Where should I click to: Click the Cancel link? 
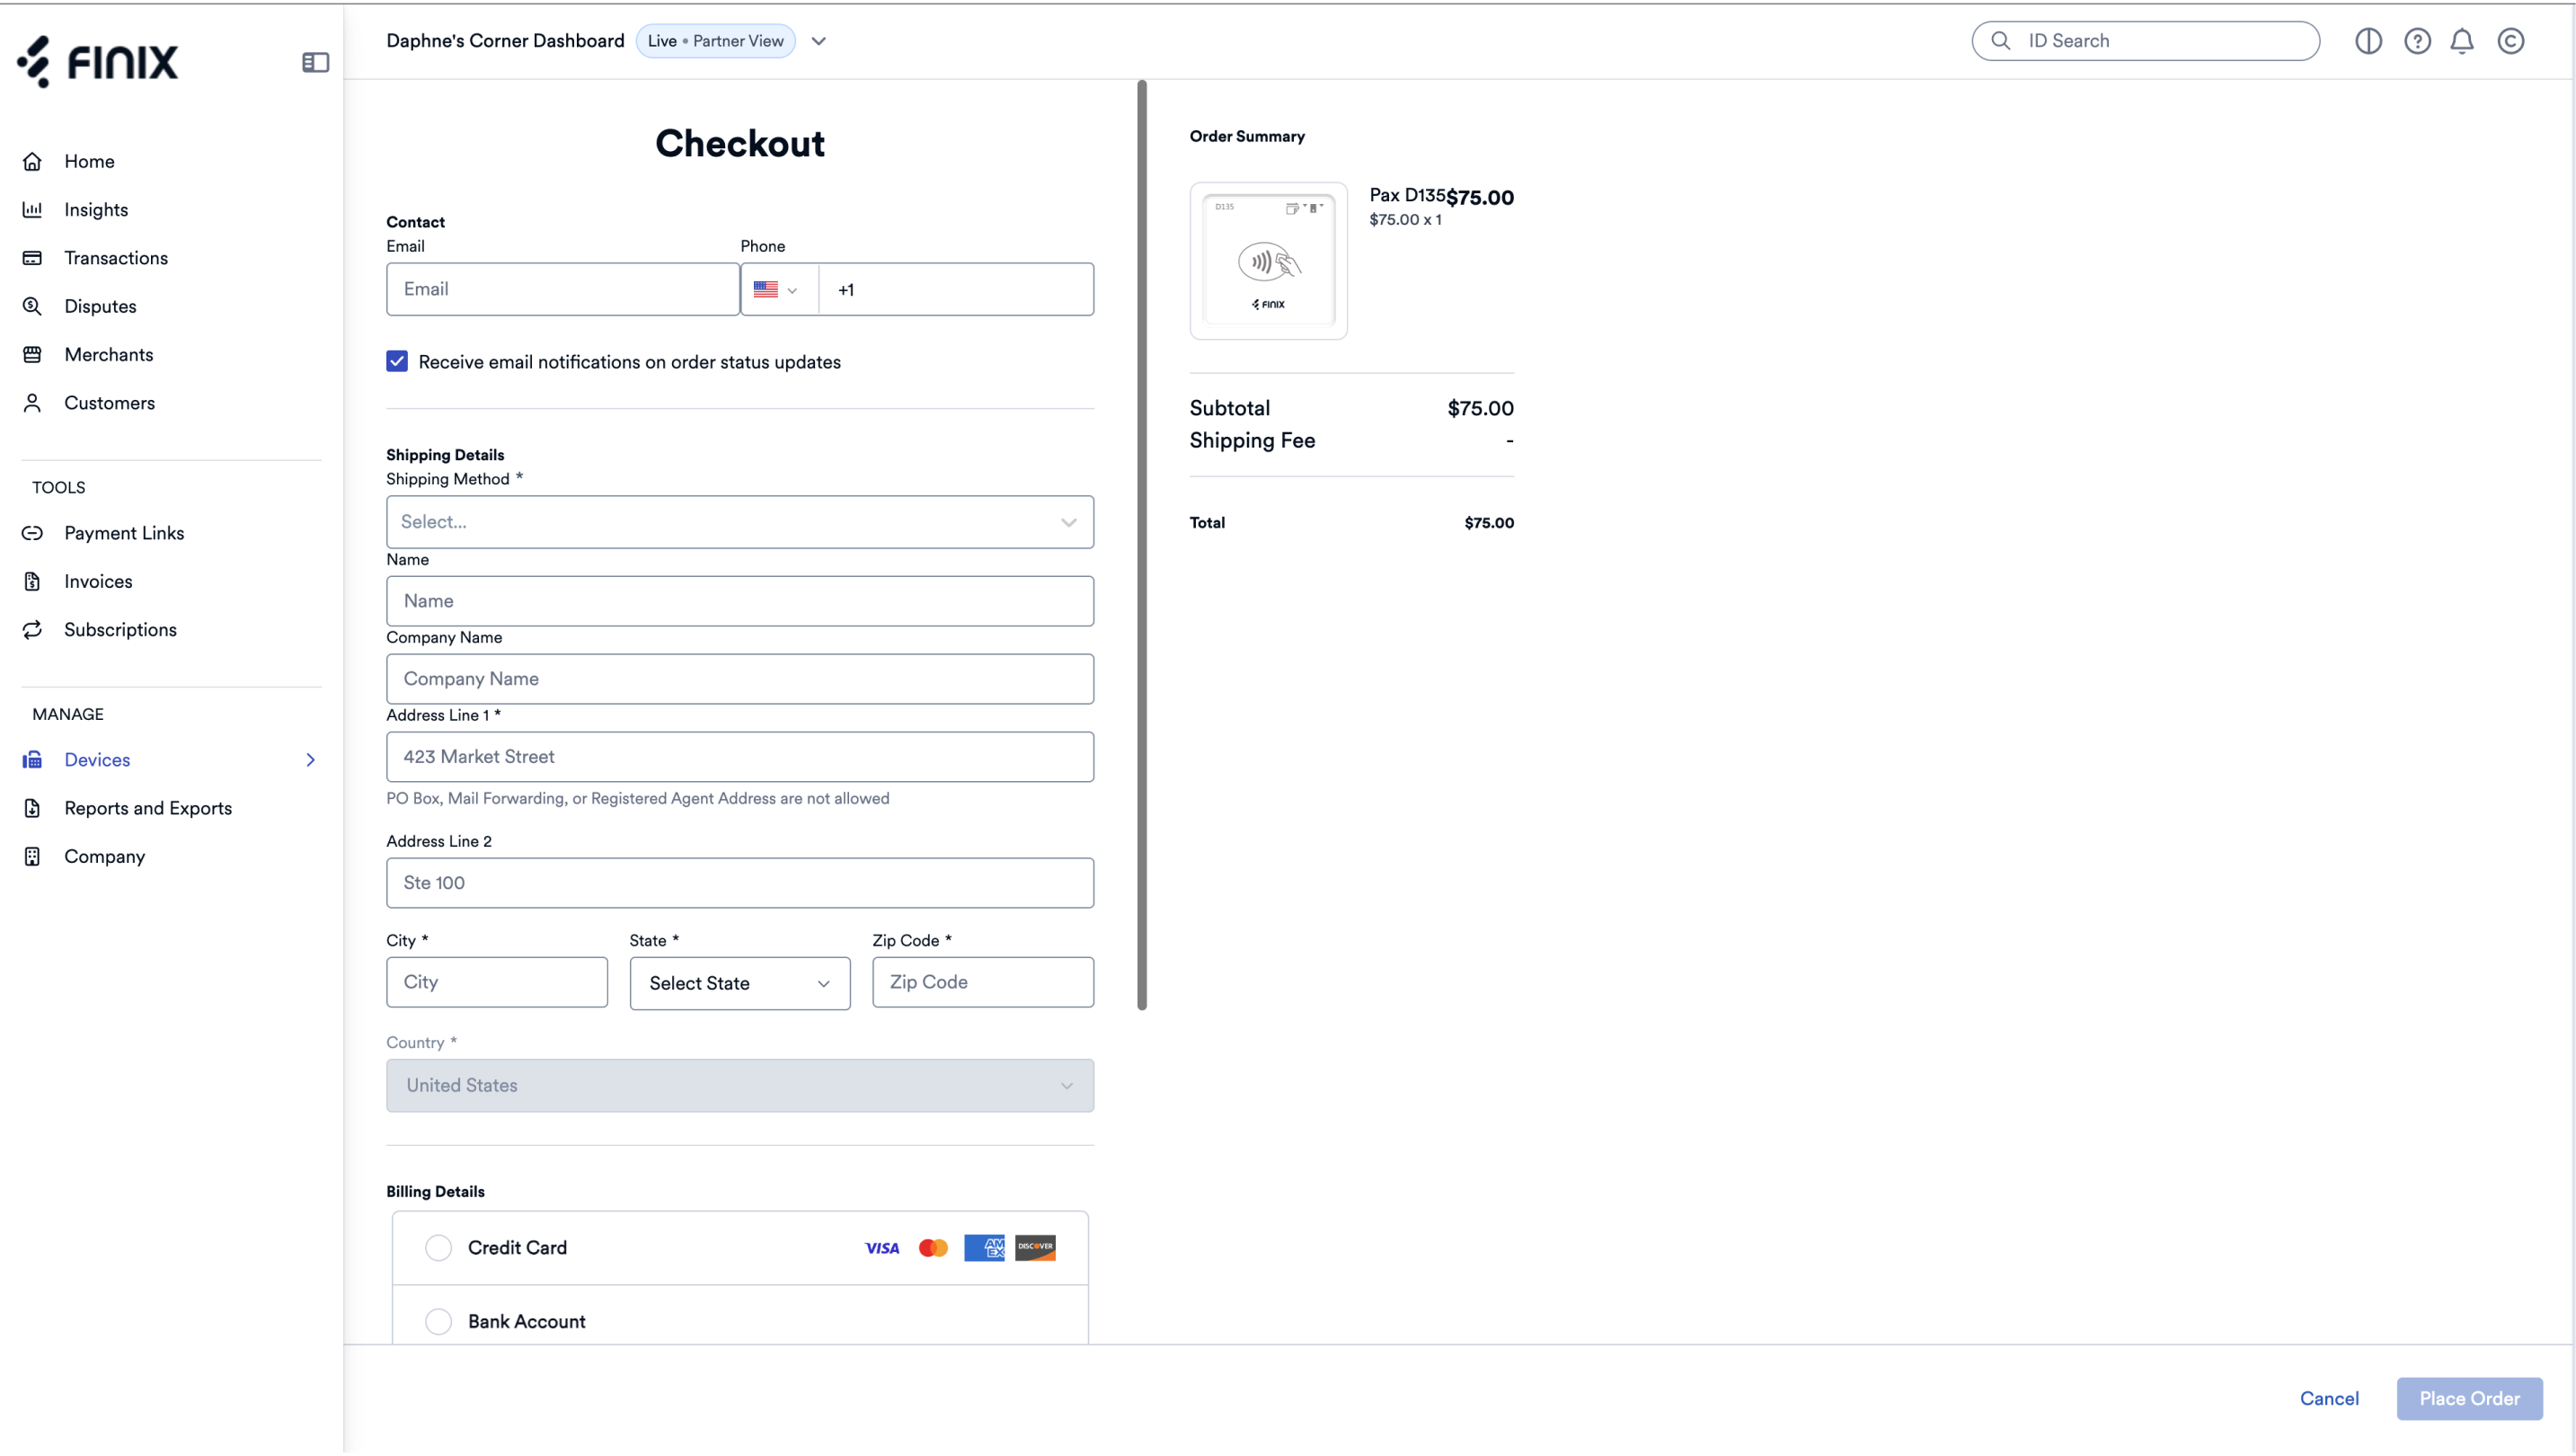(x=2329, y=1398)
